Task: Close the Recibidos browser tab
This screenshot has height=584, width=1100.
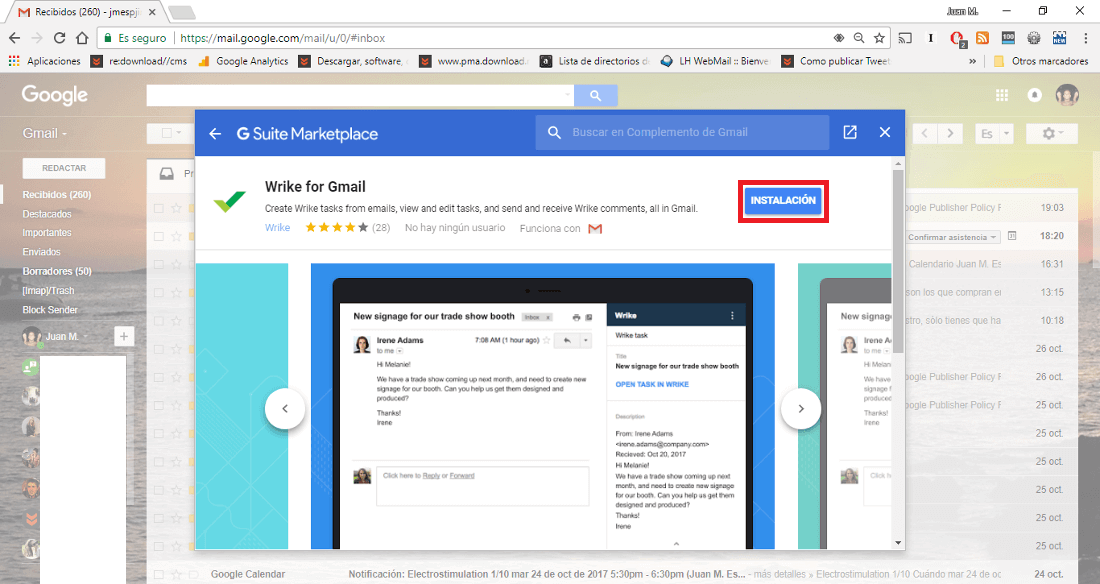Action: click(x=152, y=12)
